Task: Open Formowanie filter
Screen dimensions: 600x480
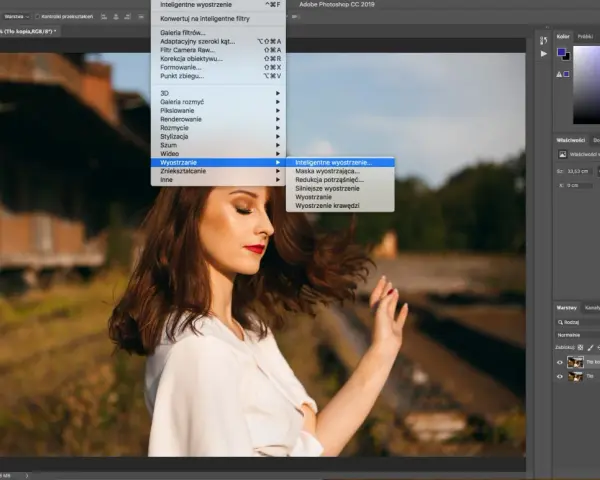Action: (218, 67)
